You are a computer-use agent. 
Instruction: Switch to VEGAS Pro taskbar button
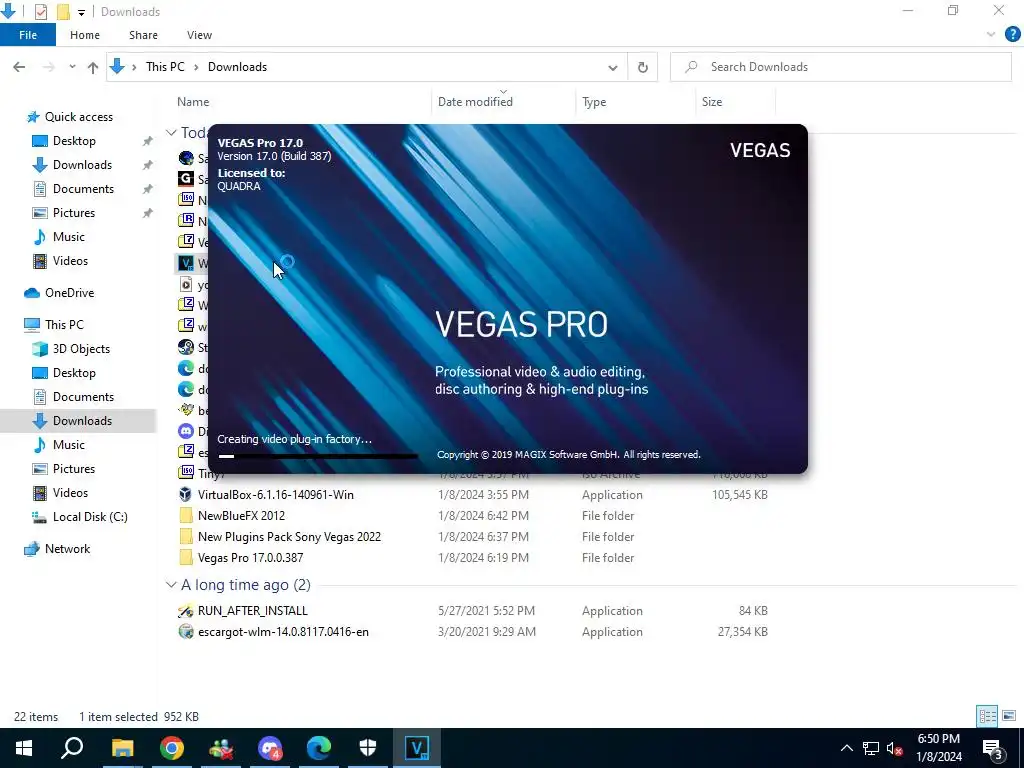[x=417, y=748]
